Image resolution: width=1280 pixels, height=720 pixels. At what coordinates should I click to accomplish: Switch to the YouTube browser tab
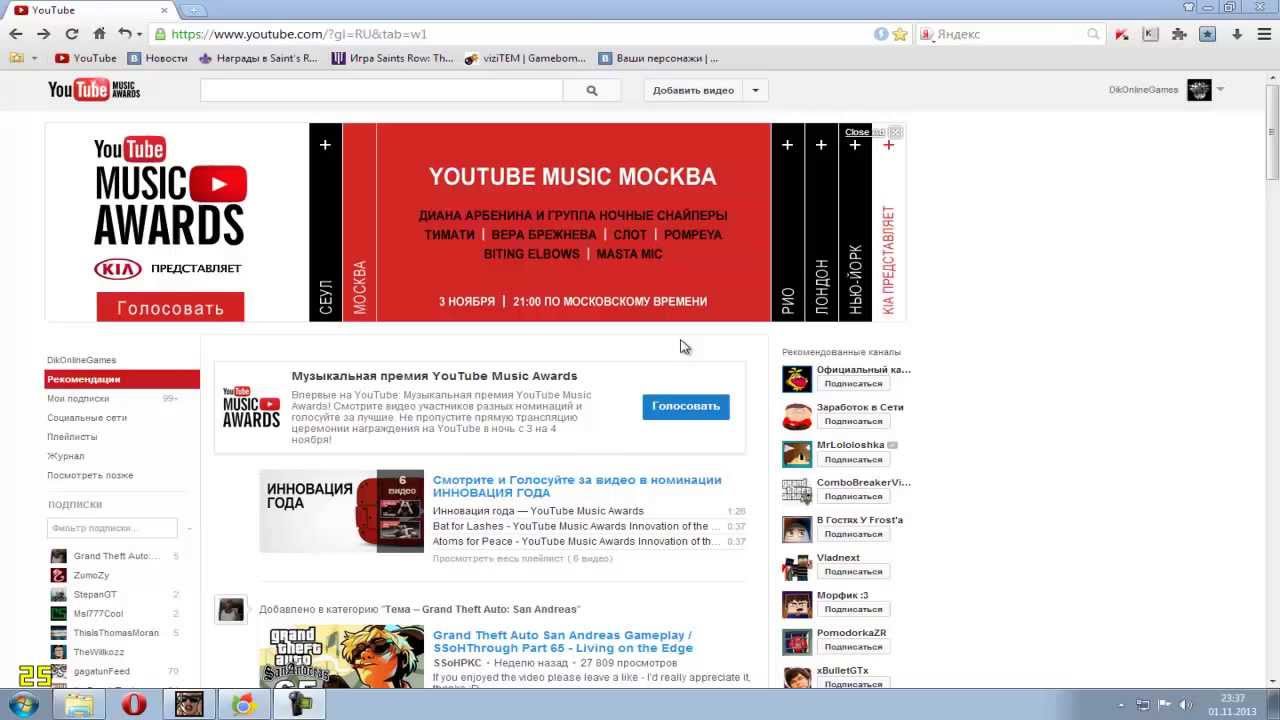(x=90, y=10)
